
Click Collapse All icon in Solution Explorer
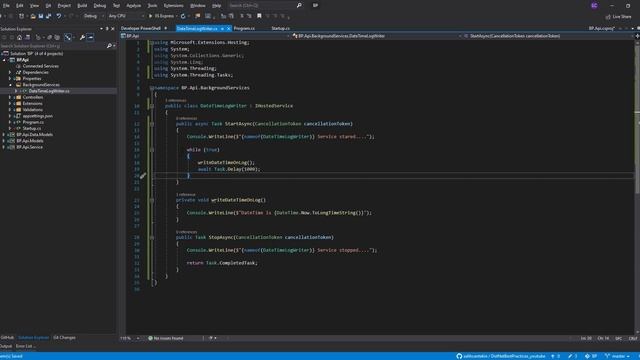pyautogui.click(x=49, y=37)
